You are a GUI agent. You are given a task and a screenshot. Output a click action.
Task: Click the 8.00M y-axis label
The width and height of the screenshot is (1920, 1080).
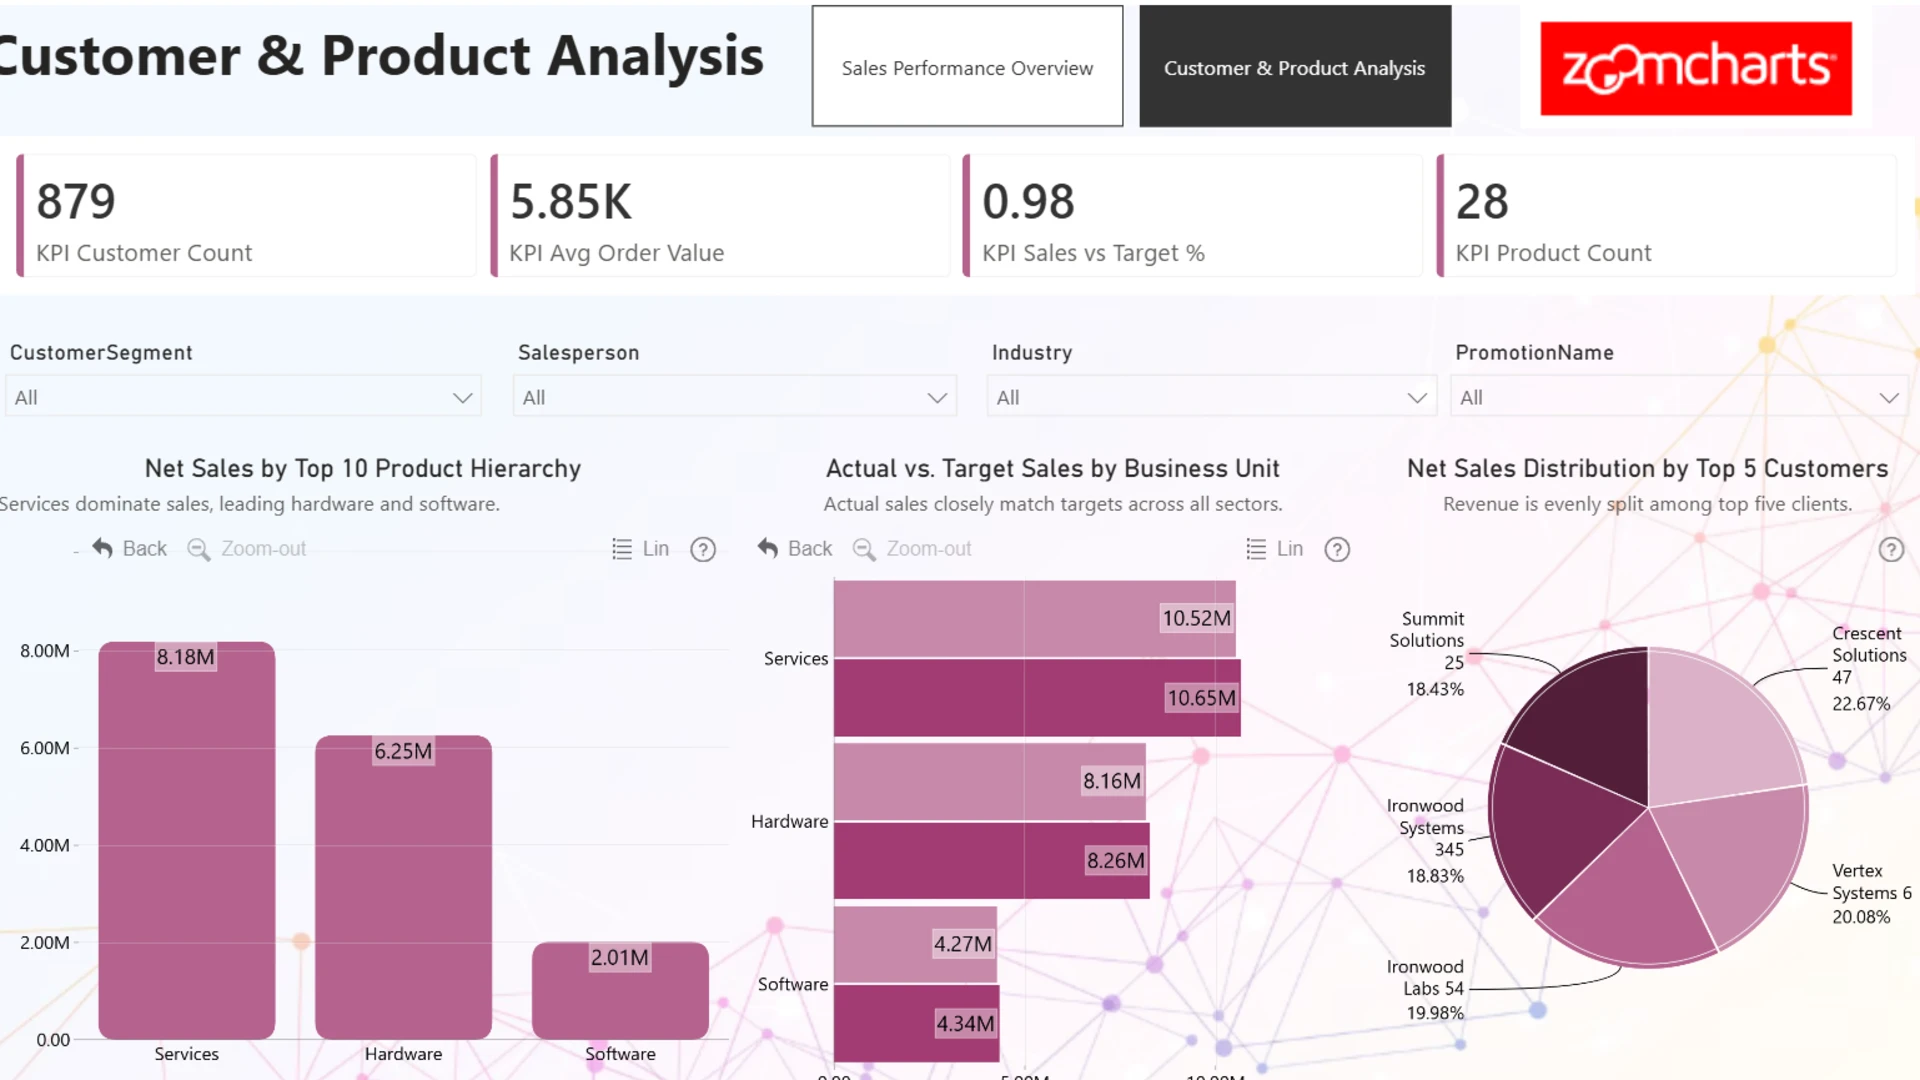(45, 651)
